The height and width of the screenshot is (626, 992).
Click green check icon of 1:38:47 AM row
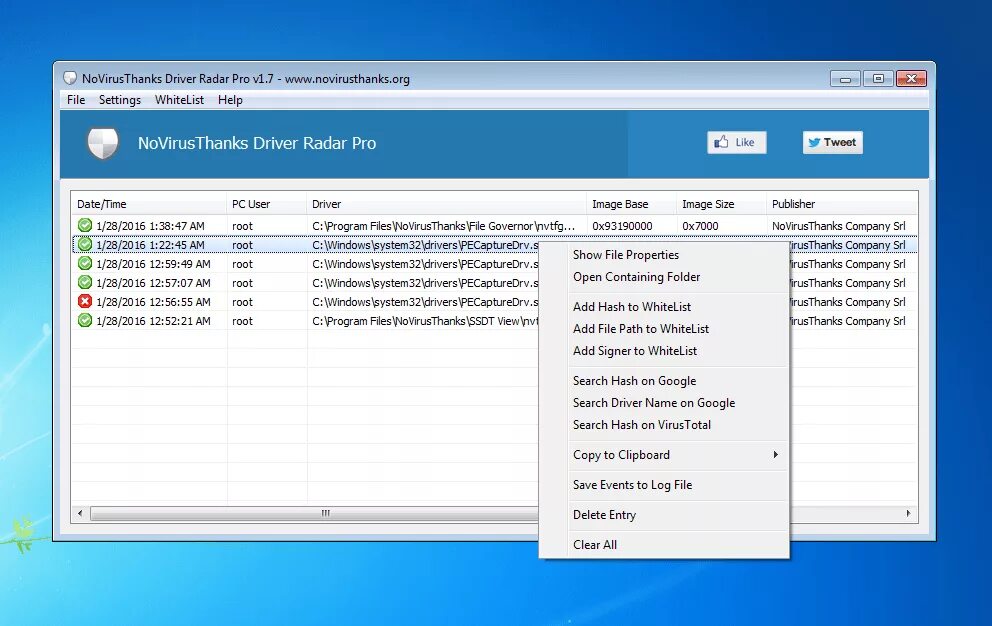coord(85,225)
